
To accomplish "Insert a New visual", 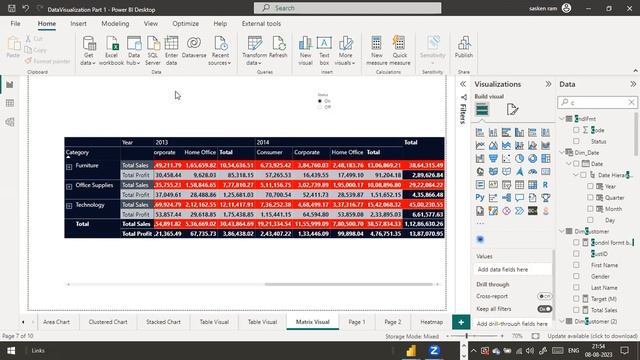I will click(x=305, y=51).
